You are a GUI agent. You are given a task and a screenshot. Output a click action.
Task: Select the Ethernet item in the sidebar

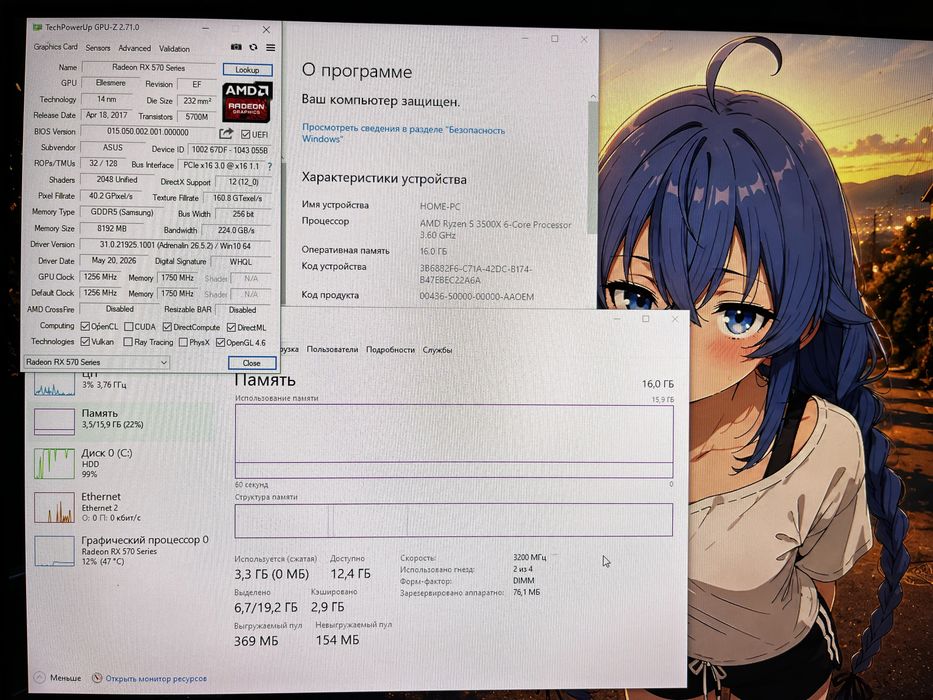(122, 507)
